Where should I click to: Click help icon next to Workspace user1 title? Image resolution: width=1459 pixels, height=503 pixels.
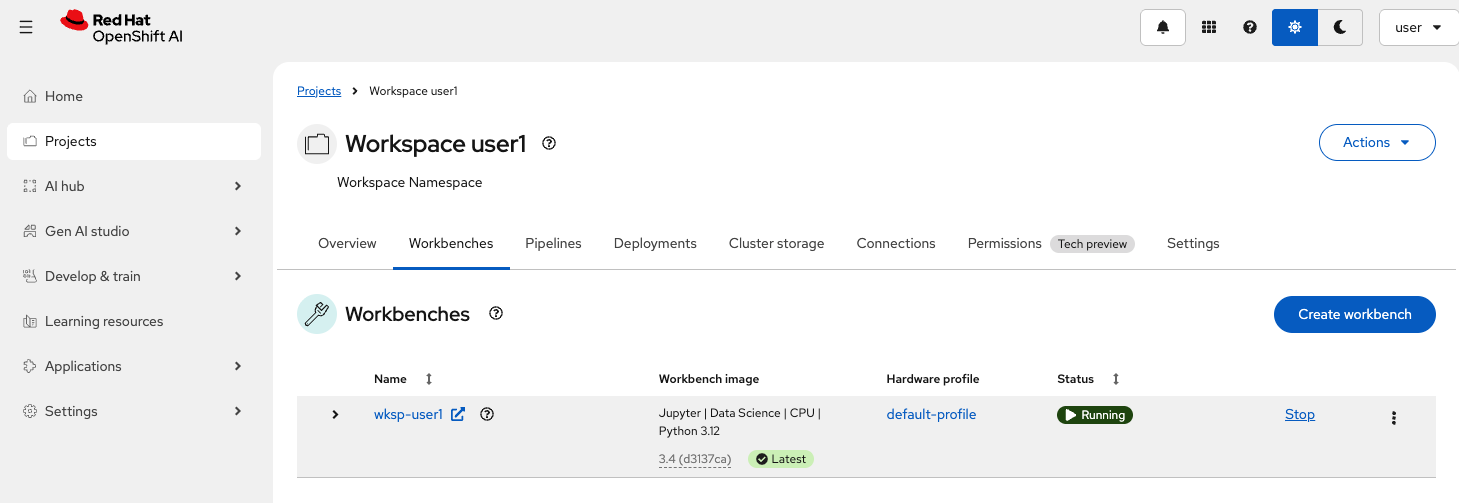click(548, 143)
